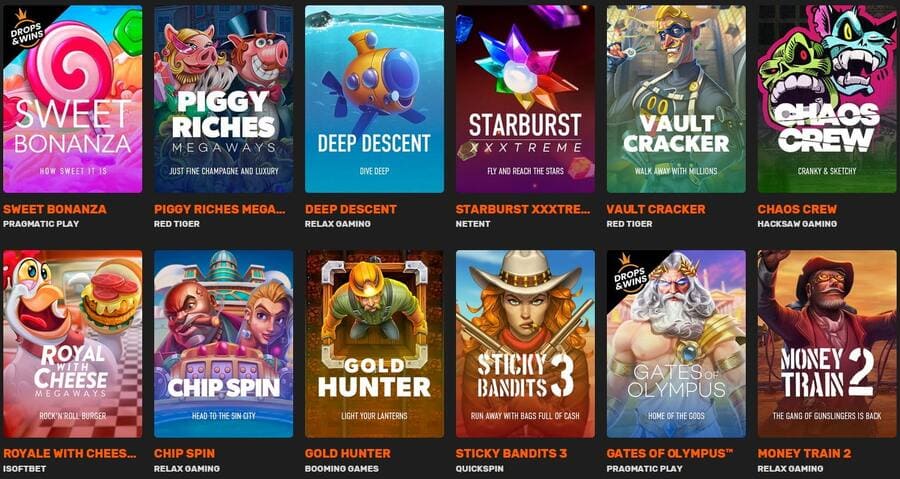The image size is (900, 479).
Task: Click the Drops & Wins badge on Sweet Bonanza
Action: 24,31
